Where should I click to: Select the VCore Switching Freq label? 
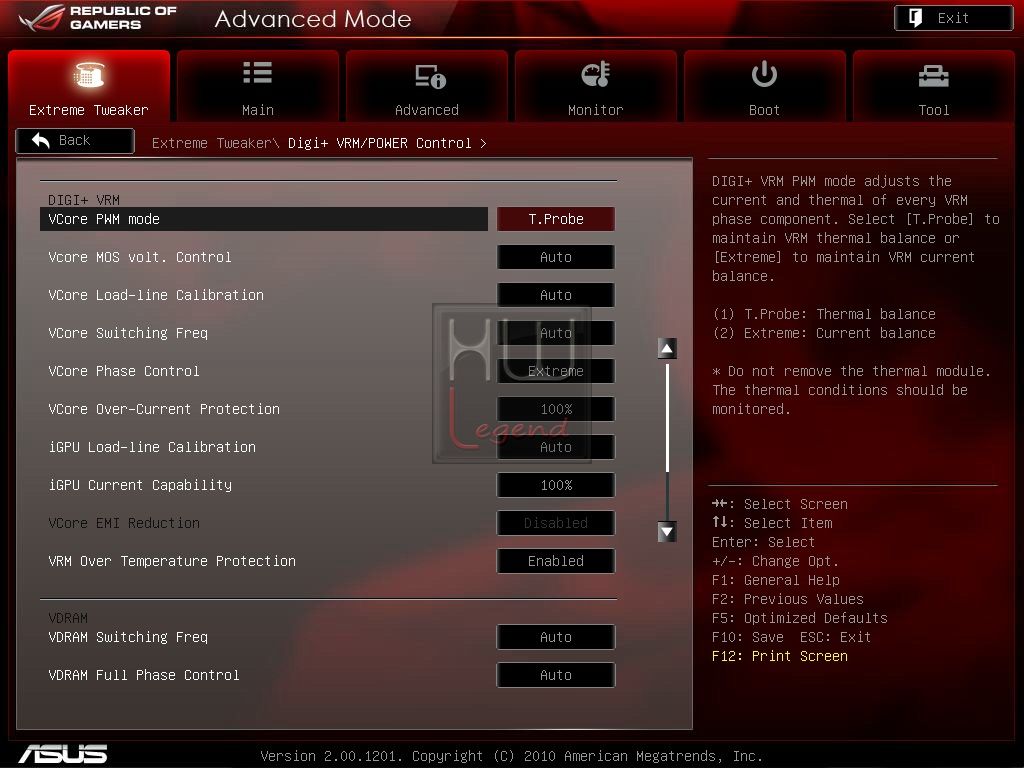[128, 333]
